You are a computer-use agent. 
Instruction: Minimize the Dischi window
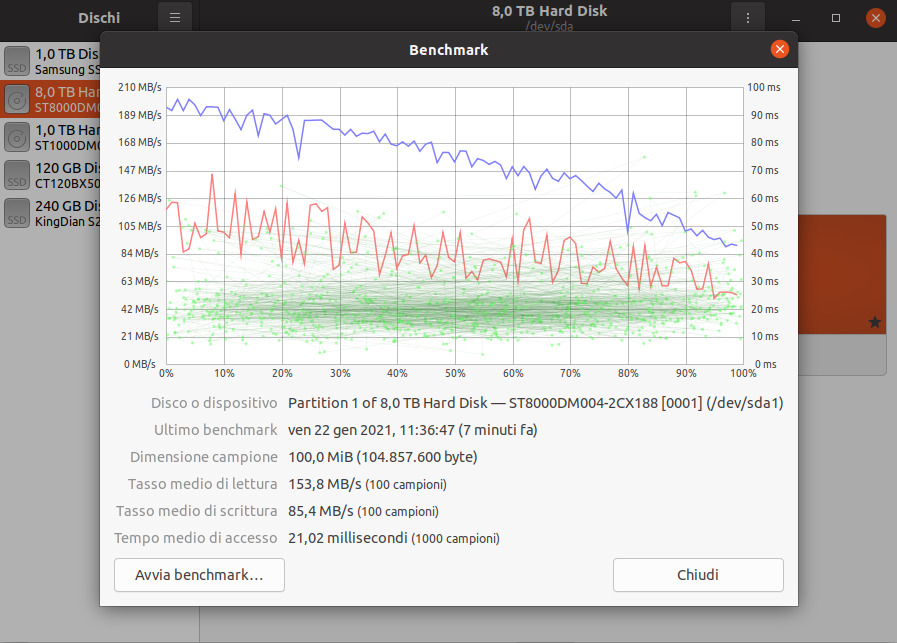pos(796,18)
